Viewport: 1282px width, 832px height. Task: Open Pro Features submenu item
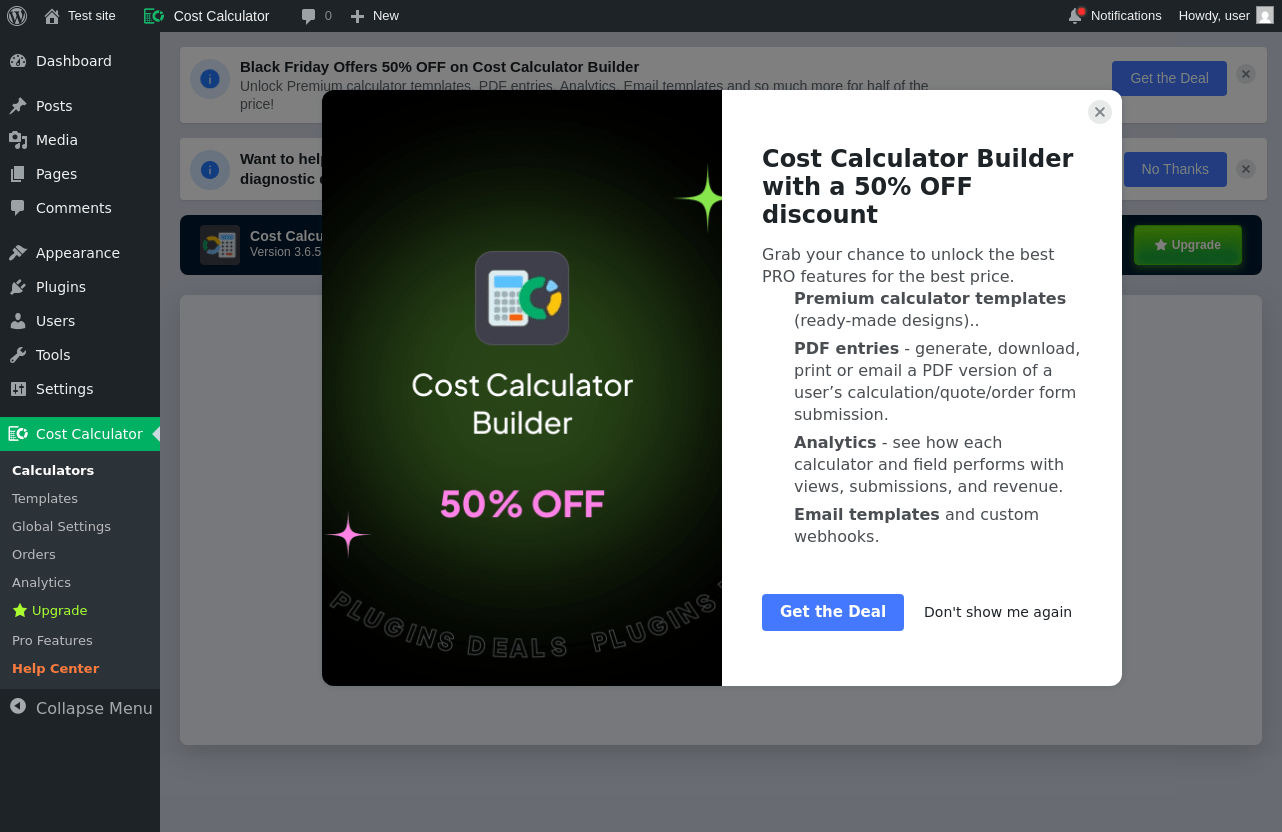pos(52,641)
